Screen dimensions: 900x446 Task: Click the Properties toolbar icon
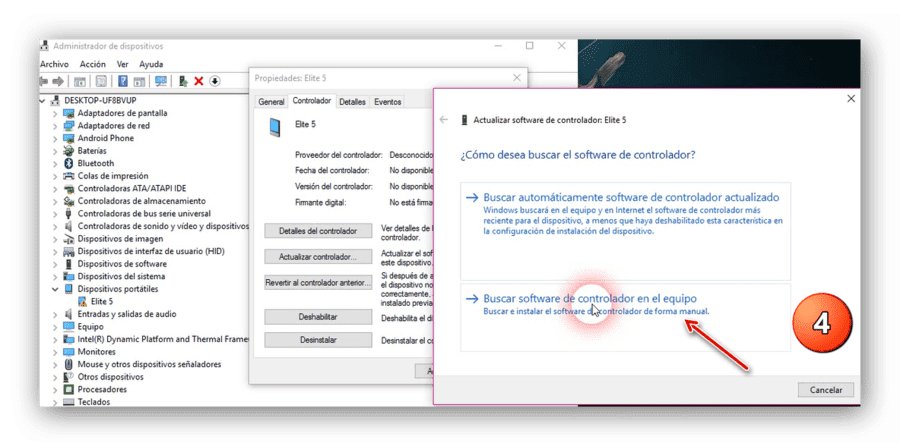(101, 81)
